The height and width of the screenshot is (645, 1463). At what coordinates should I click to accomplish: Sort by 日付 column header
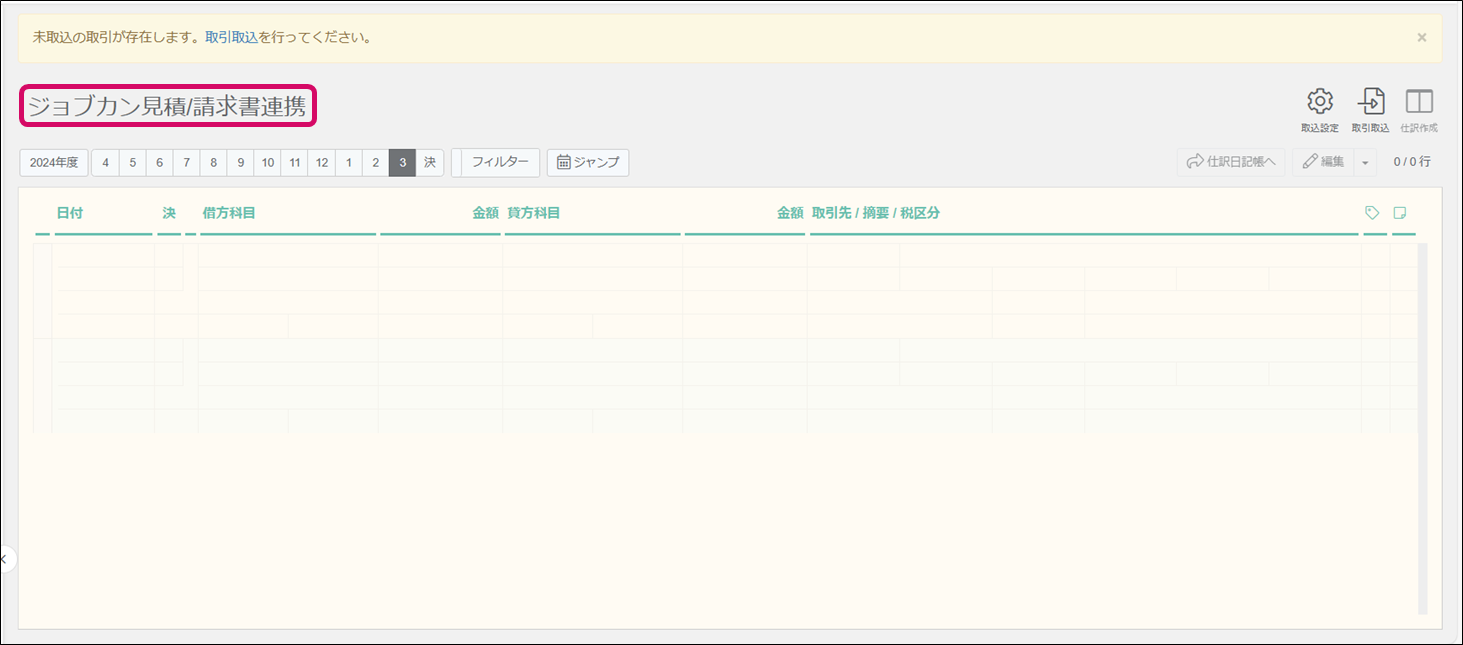pyautogui.click(x=70, y=213)
